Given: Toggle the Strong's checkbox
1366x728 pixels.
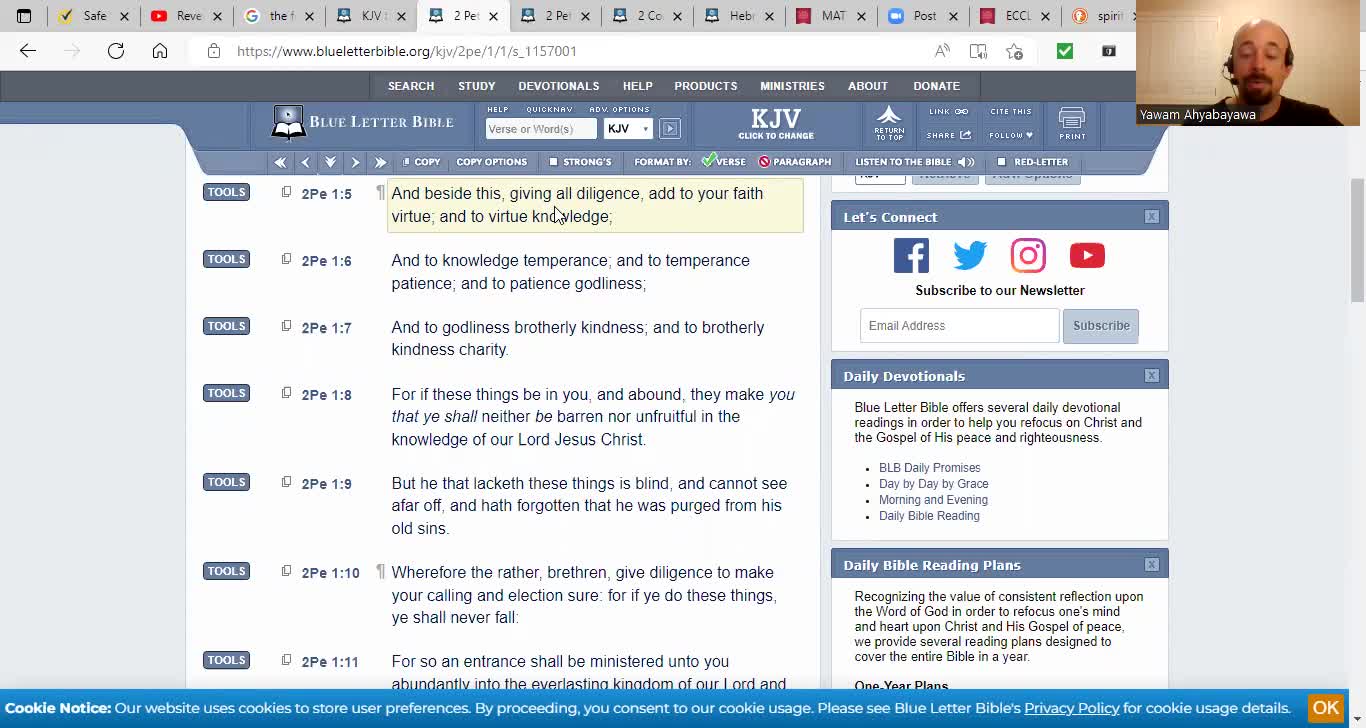Looking at the screenshot, I should (553, 162).
